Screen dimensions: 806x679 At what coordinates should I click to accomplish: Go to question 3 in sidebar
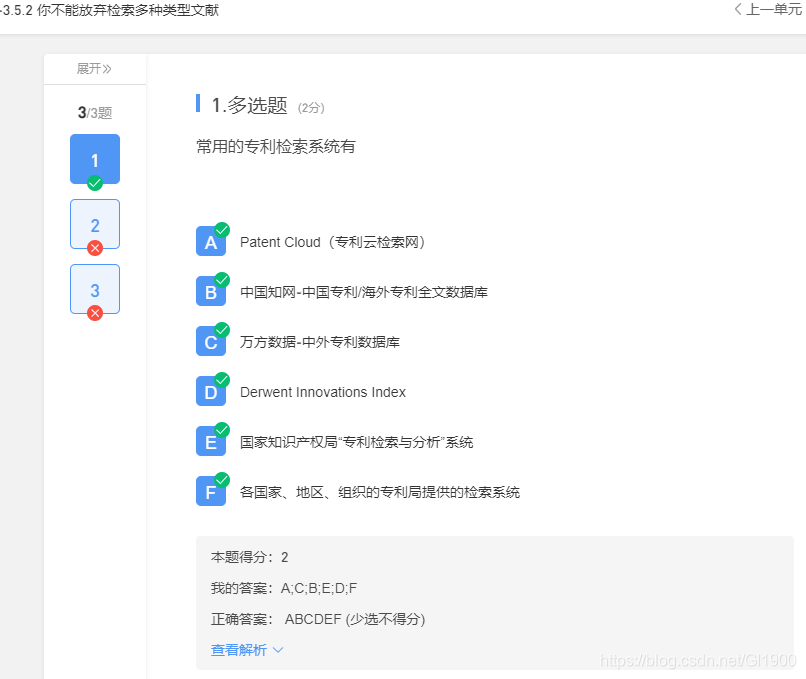[95, 289]
